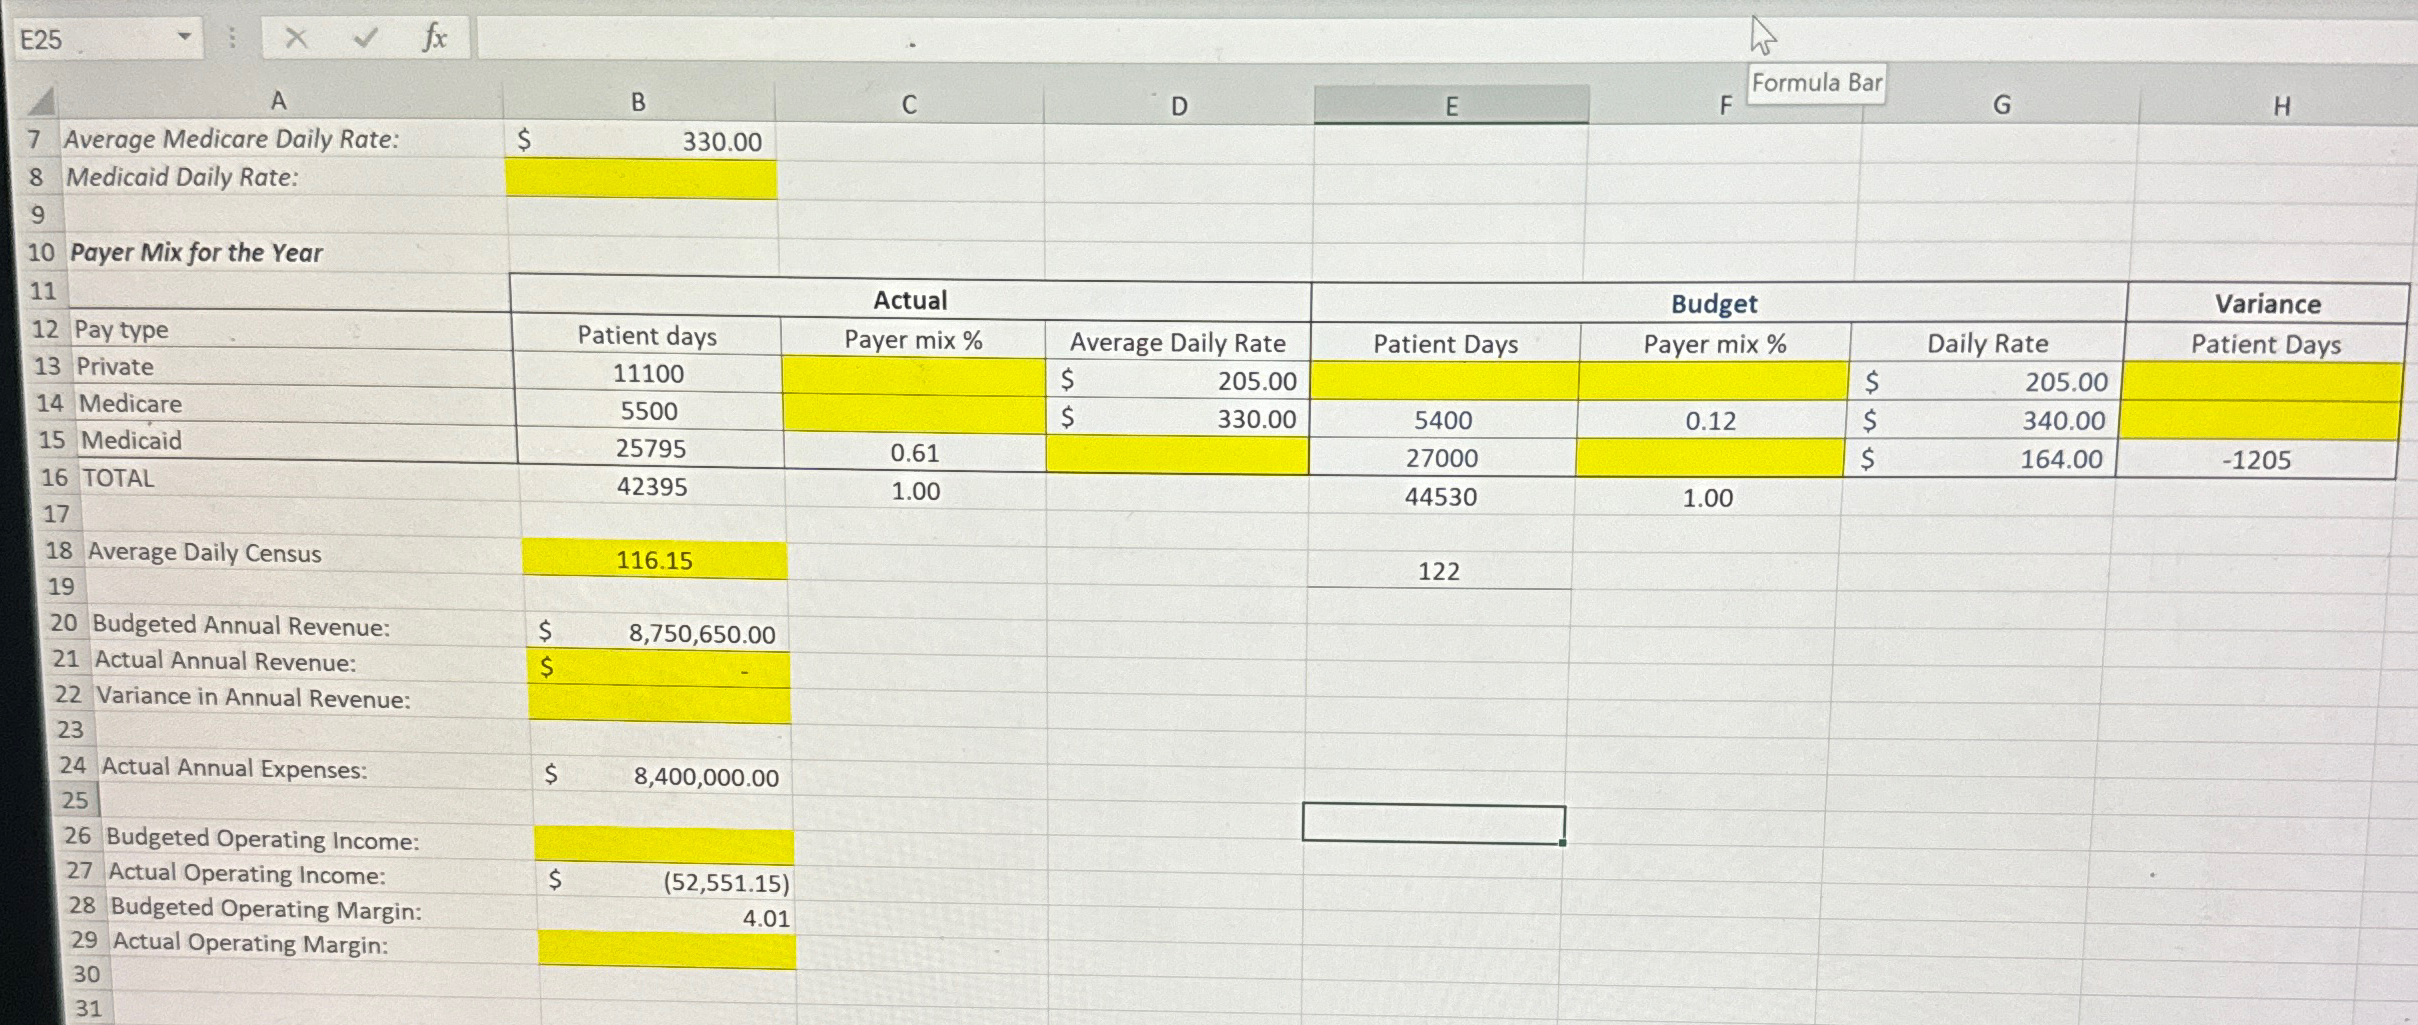The height and width of the screenshot is (1025, 2418).
Task: Click the Cancel X icon beside formula bar
Action: pyautogui.click(x=296, y=36)
